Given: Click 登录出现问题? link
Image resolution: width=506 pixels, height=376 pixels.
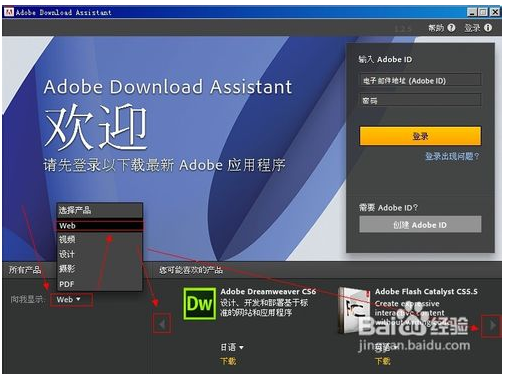Looking at the screenshot, I should click(452, 156).
